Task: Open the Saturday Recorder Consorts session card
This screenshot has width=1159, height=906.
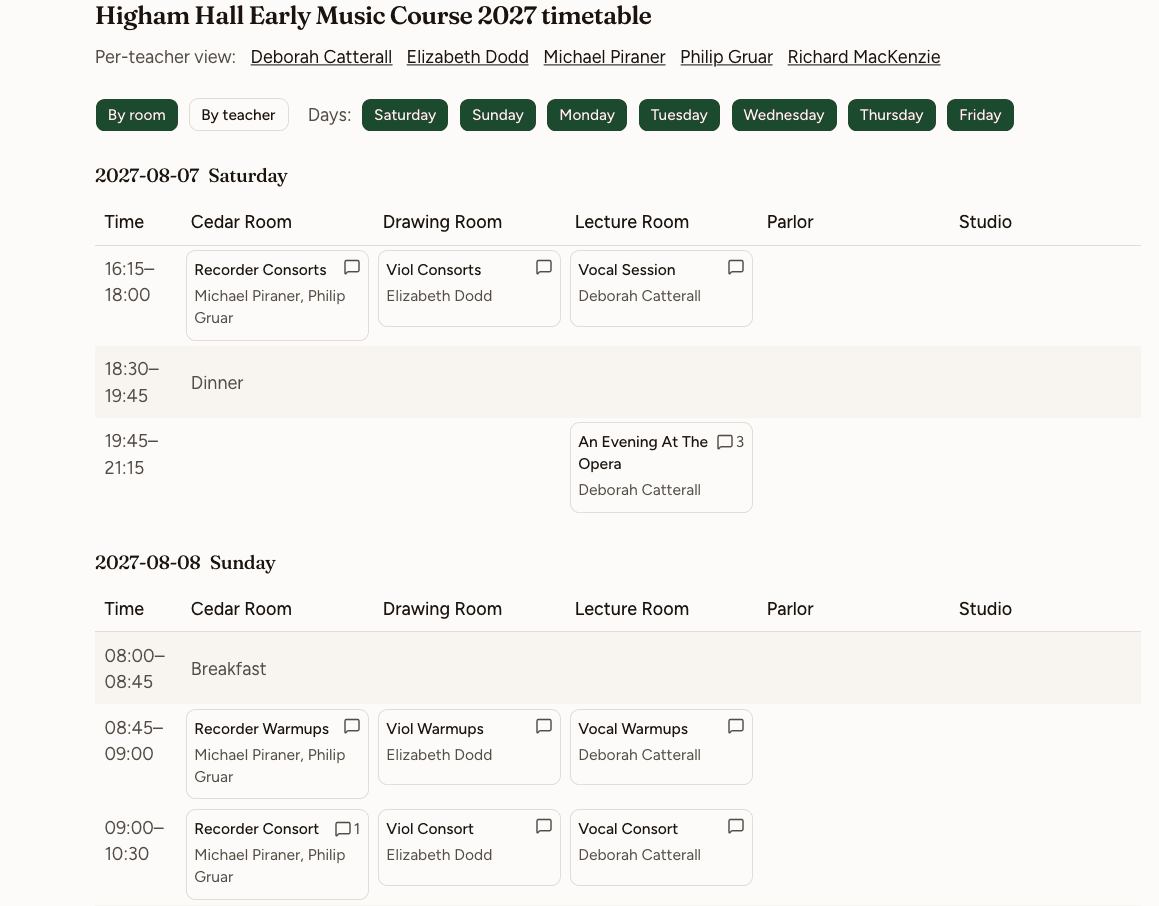Action: tap(277, 296)
